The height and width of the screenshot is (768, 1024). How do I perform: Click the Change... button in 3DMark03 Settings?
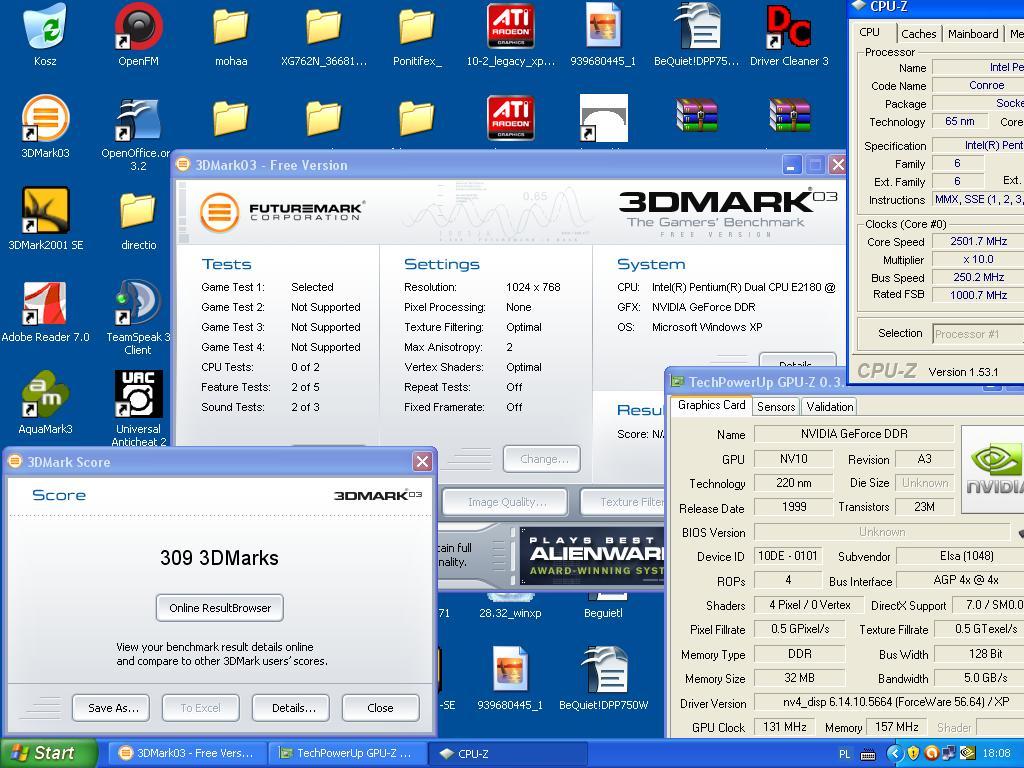pos(541,459)
